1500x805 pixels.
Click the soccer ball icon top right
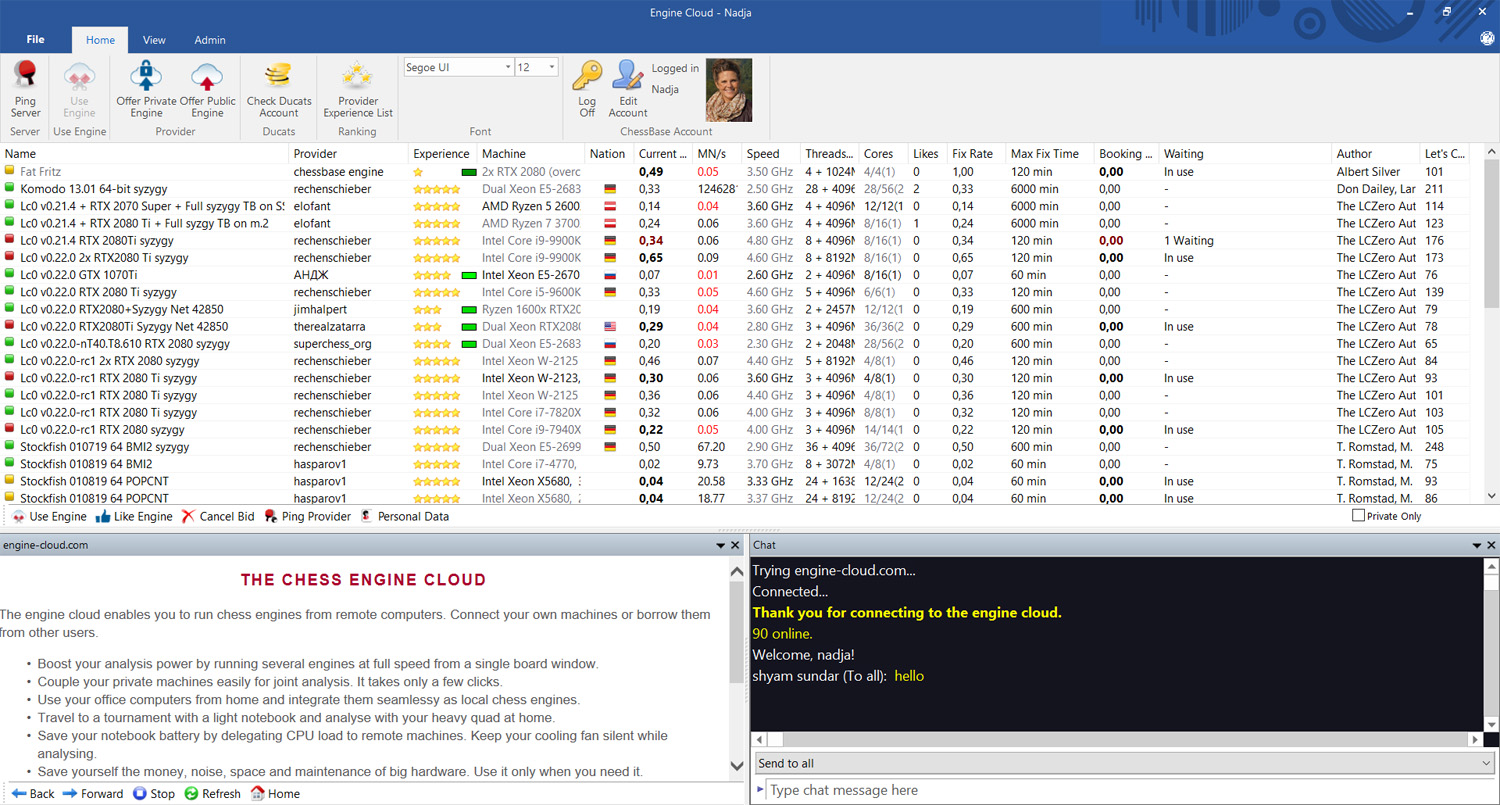pyautogui.click(x=1487, y=39)
